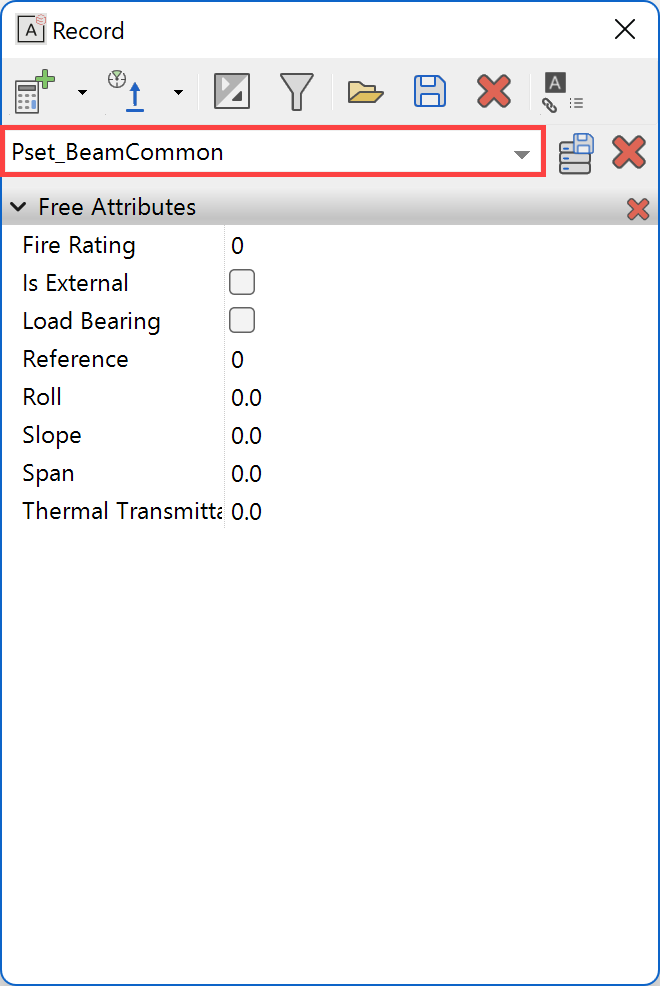Delete attribute set with large red X
This screenshot has height=986, width=660.
coord(629,153)
